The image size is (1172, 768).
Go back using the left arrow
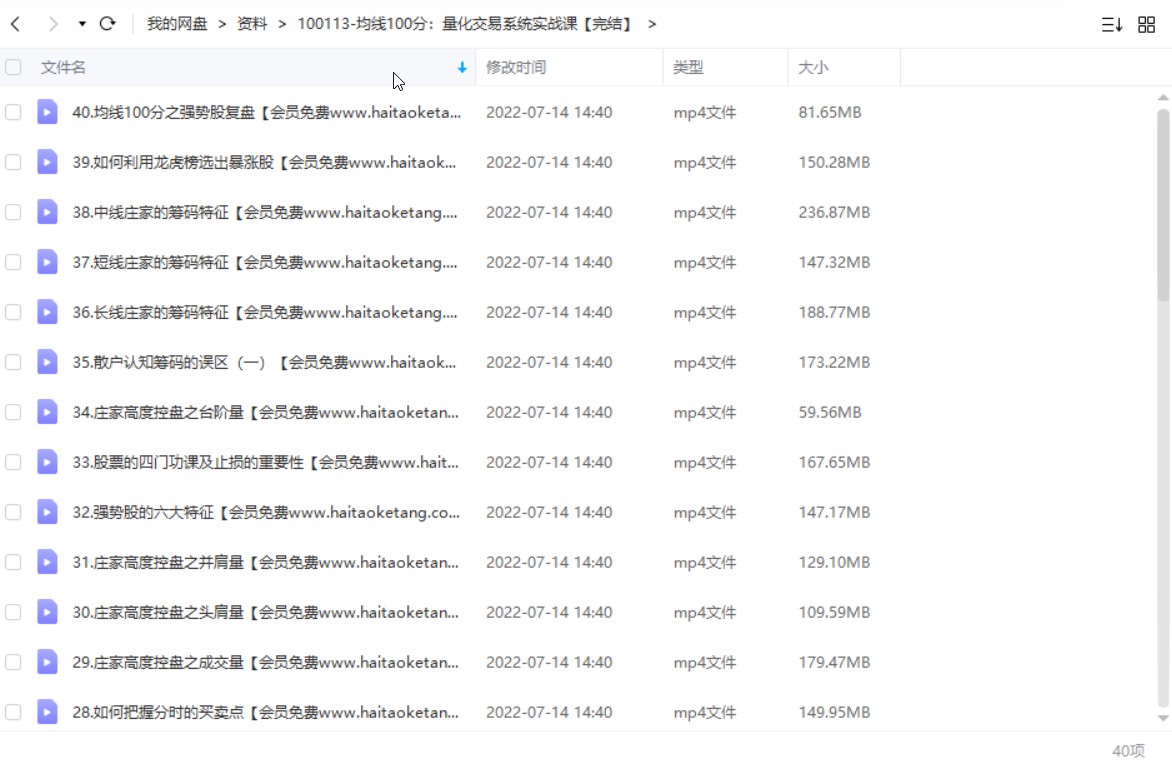point(16,24)
